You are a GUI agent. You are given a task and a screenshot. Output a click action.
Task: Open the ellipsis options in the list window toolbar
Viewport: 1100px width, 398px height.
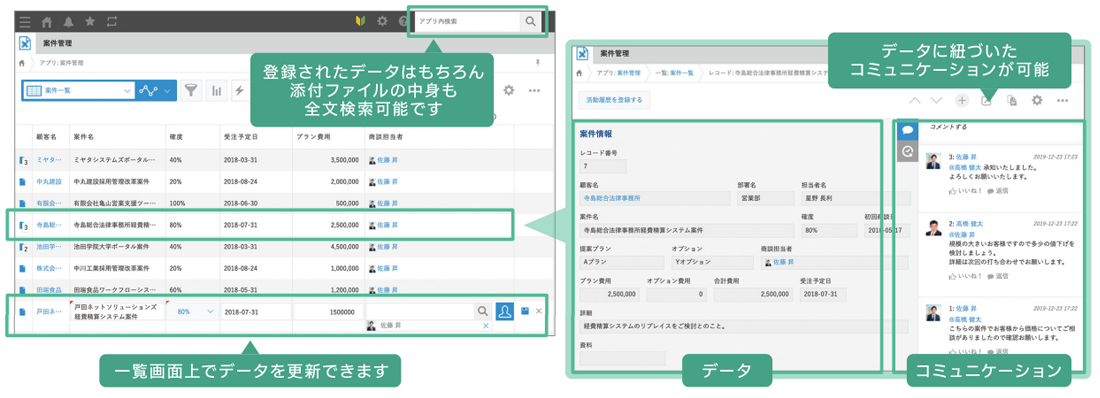coord(535,91)
